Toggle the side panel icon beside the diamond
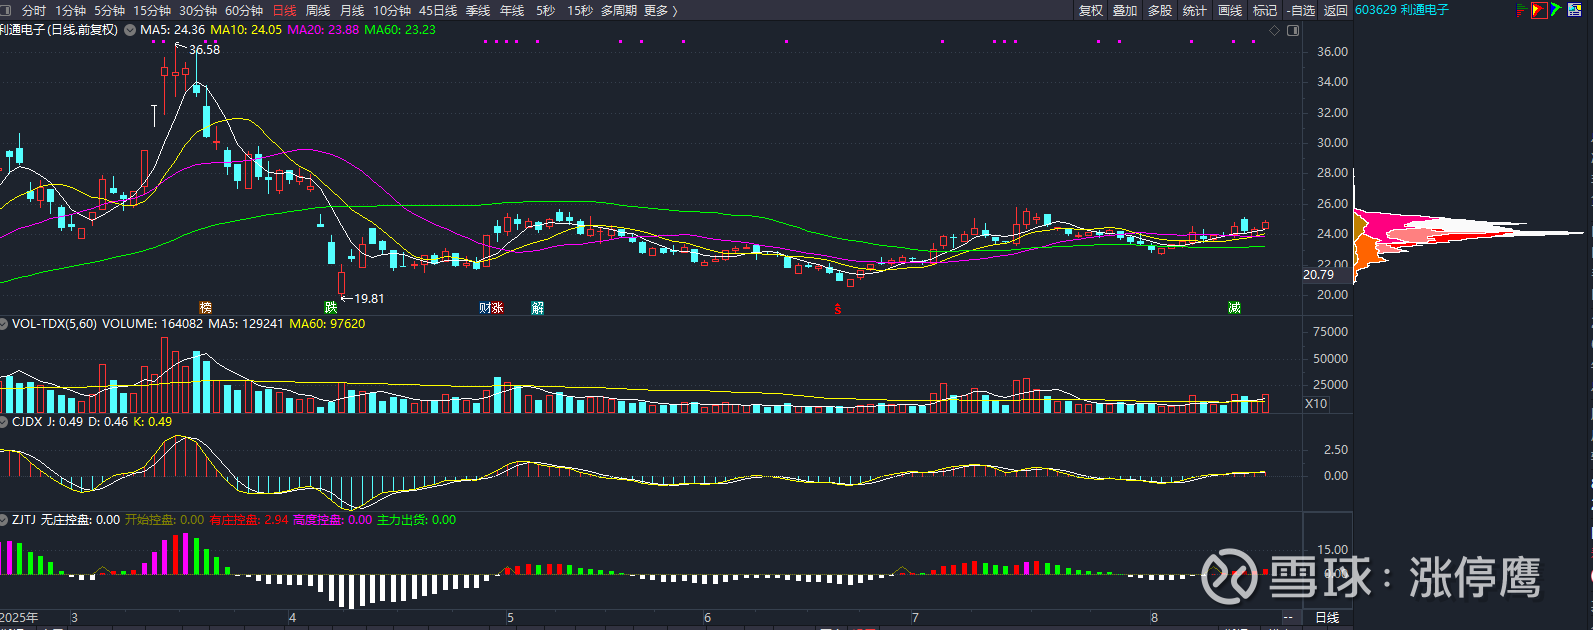The width and height of the screenshot is (1593, 630). 1293,30
